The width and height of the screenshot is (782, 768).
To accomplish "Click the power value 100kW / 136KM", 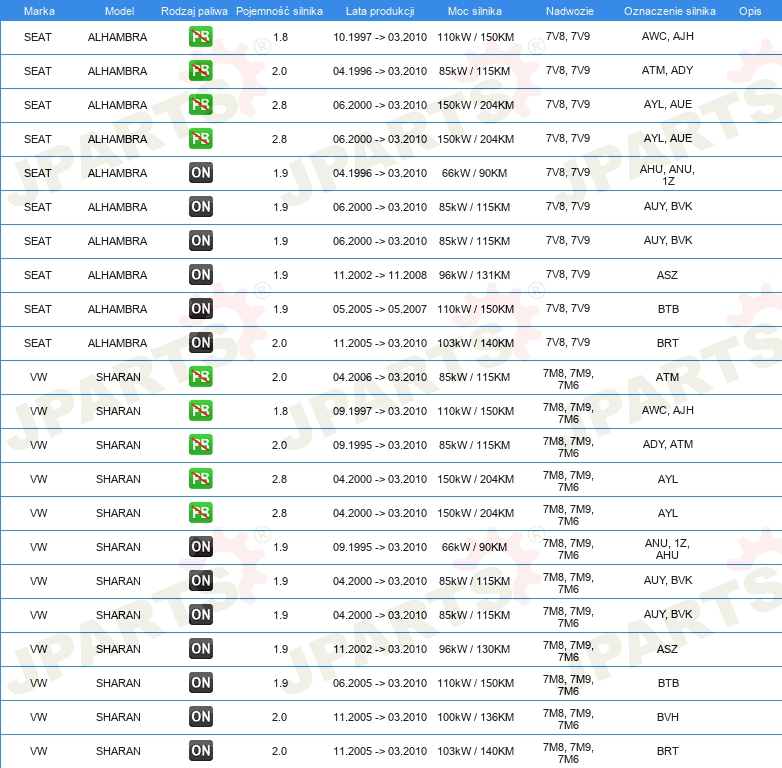I will [475, 717].
